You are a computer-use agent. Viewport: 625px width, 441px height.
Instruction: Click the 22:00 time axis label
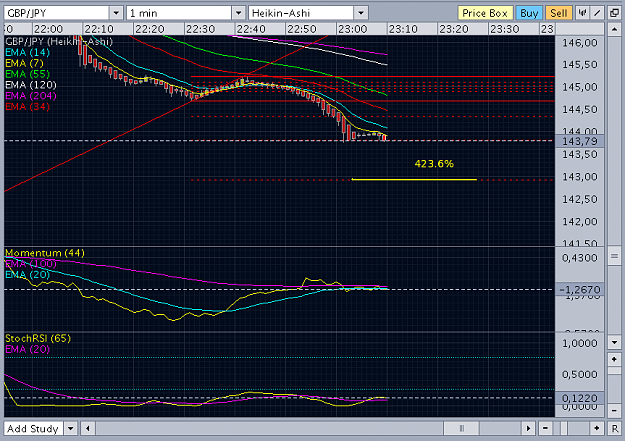point(48,29)
